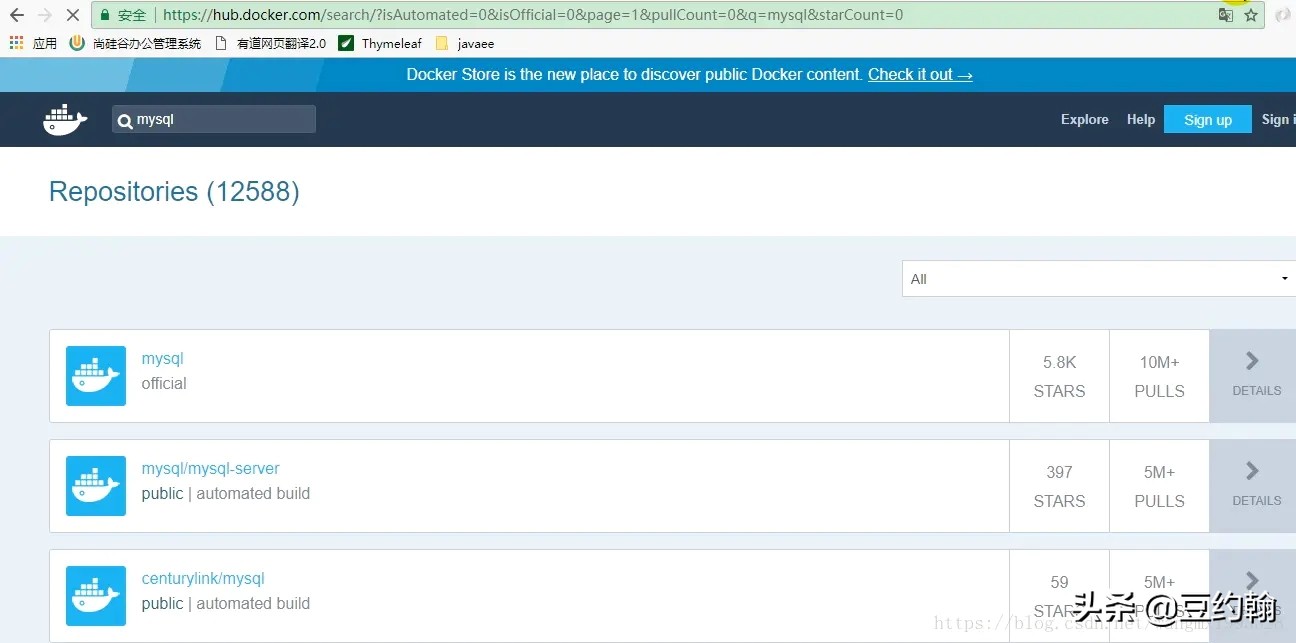
Task: Open the javaee bookmark folder
Action: tap(465, 43)
